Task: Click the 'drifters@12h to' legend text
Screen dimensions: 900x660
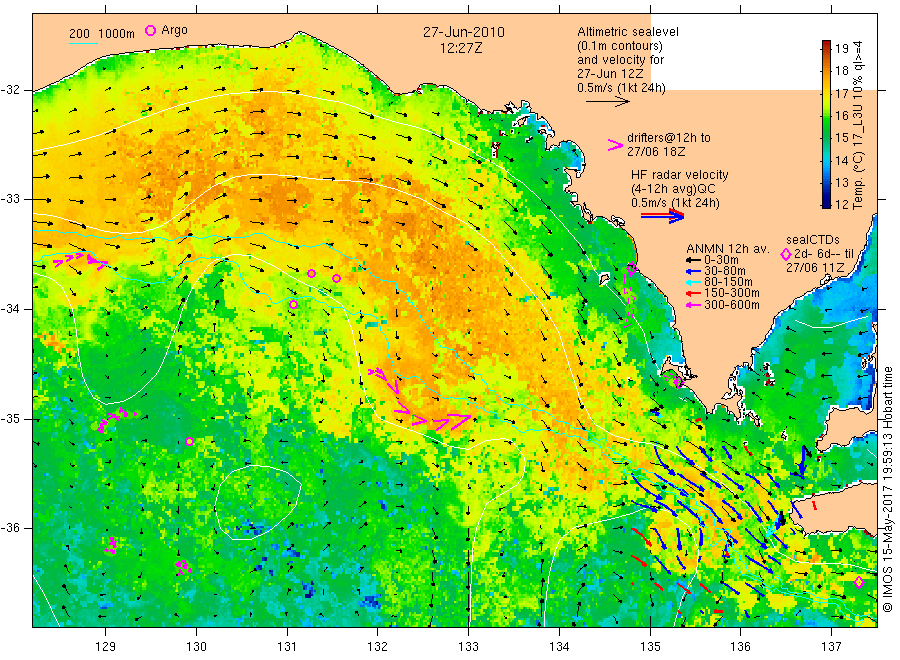Action: (x=669, y=138)
